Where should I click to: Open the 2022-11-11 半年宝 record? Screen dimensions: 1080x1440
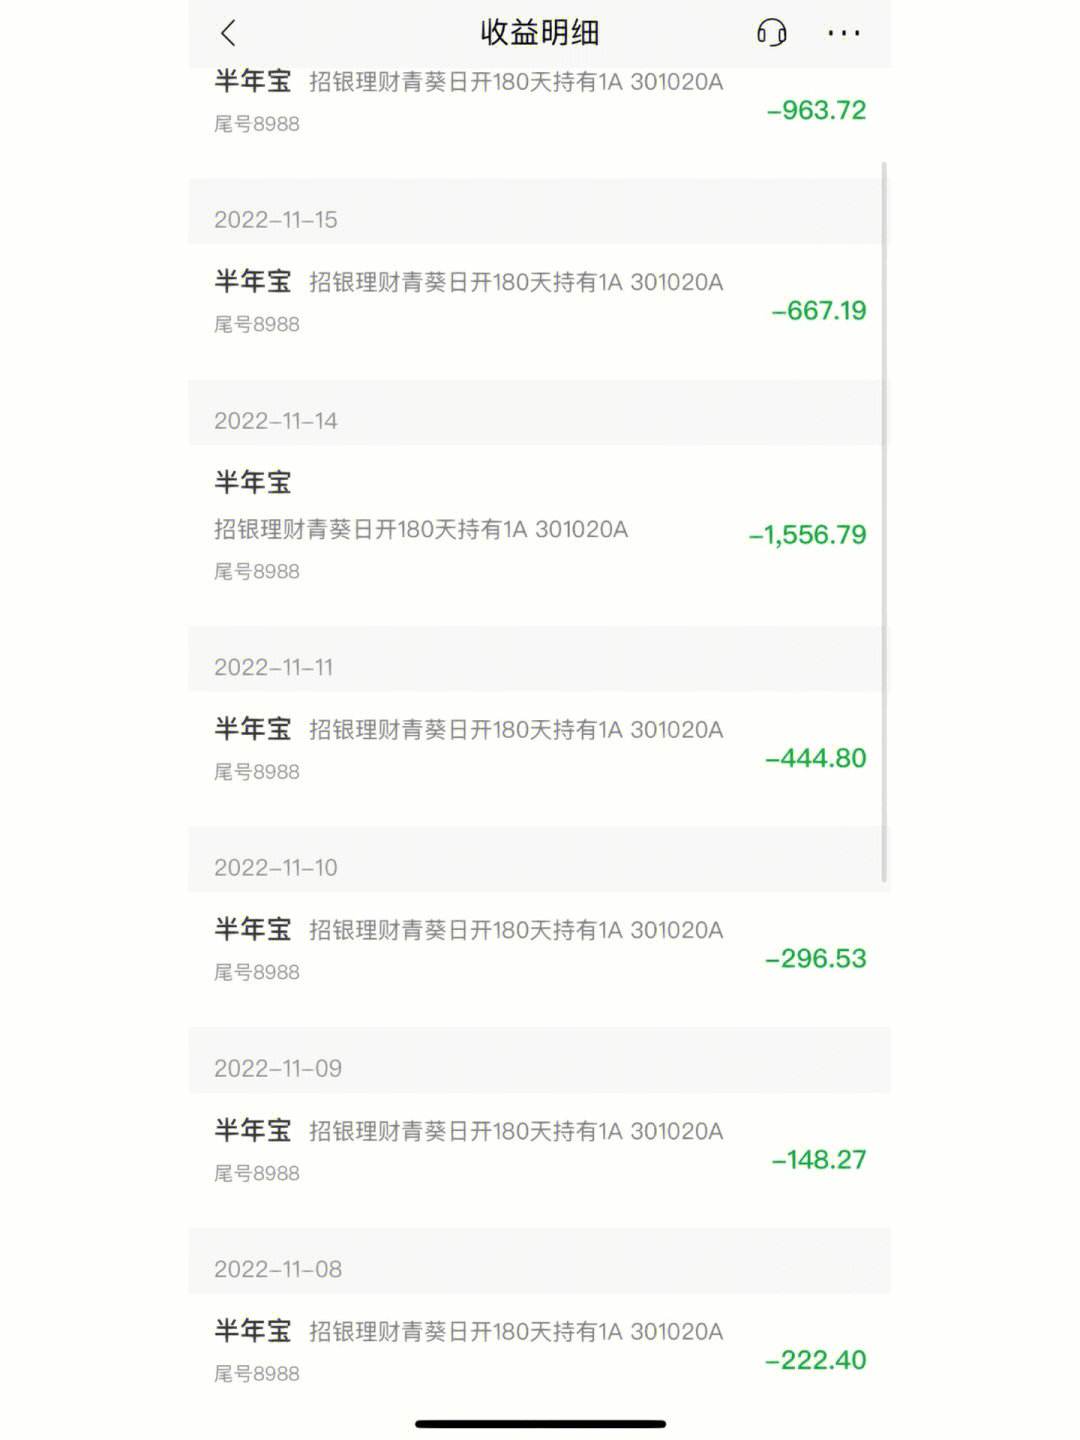pyautogui.click(x=468, y=748)
